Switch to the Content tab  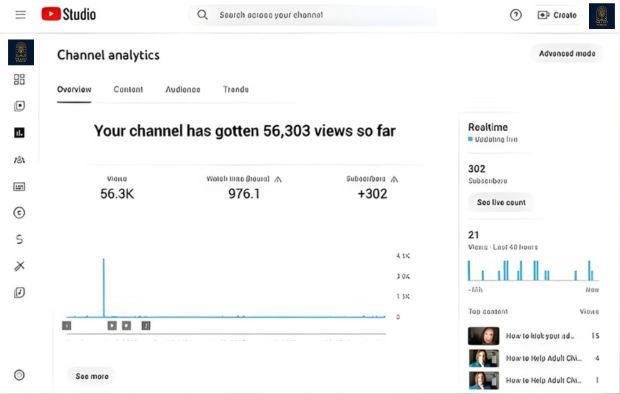128,89
